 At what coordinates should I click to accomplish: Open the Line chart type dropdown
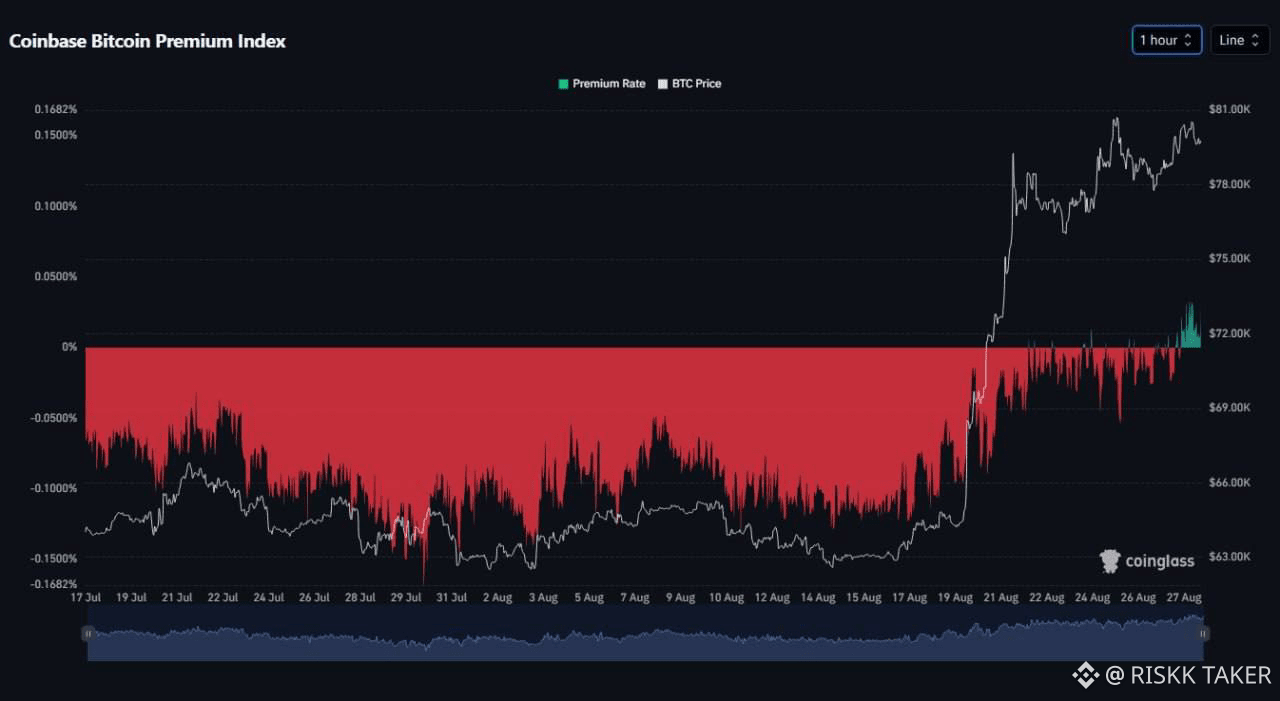(1240, 40)
